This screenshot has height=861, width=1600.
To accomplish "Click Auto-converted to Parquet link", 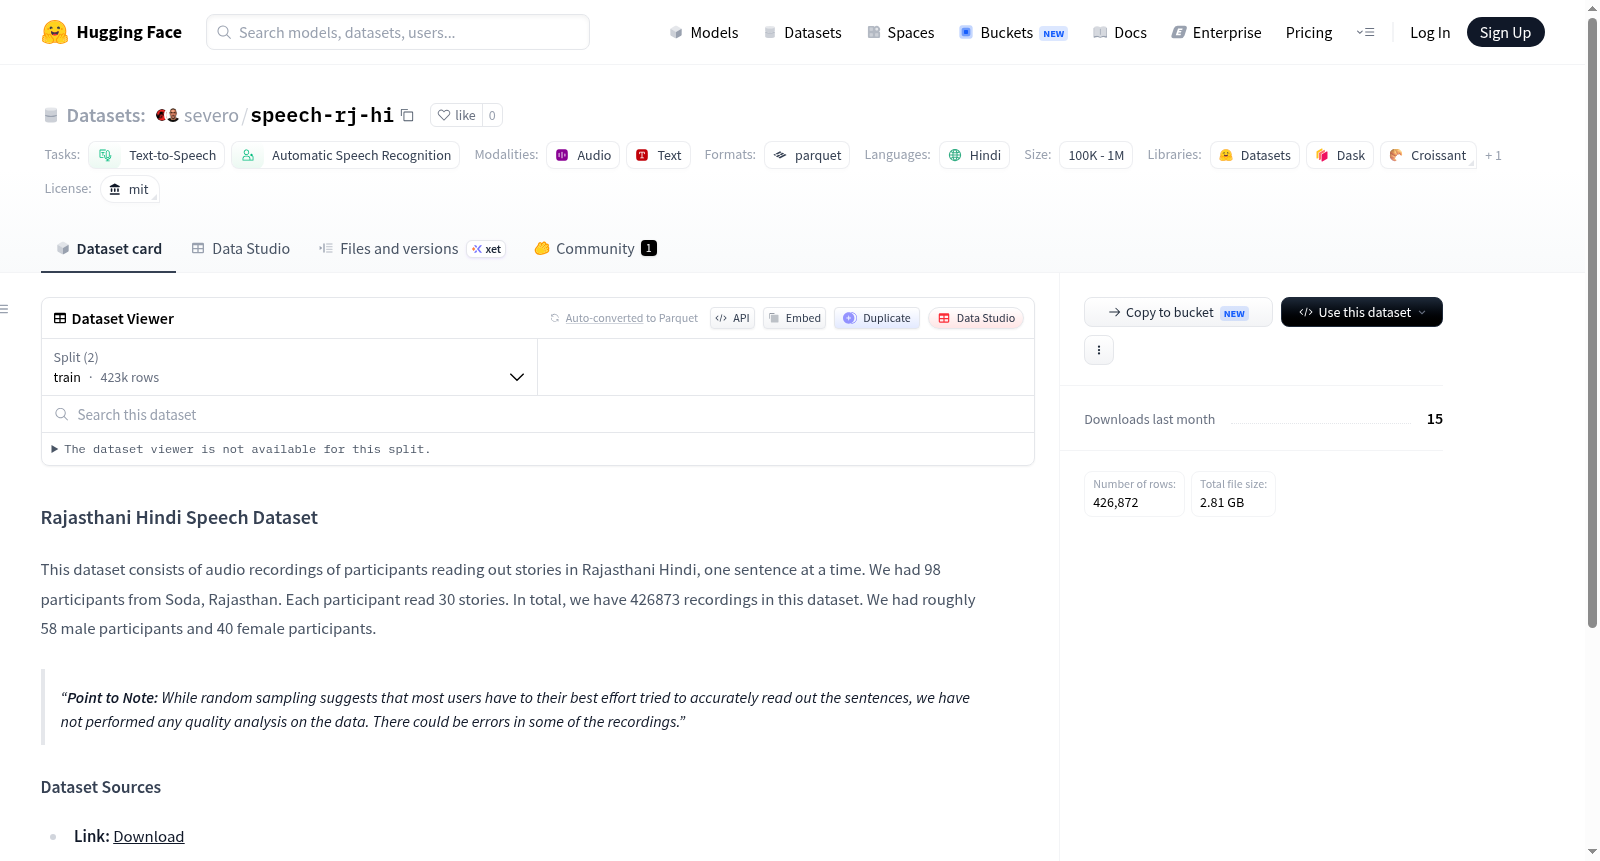I will [x=604, y=318].
